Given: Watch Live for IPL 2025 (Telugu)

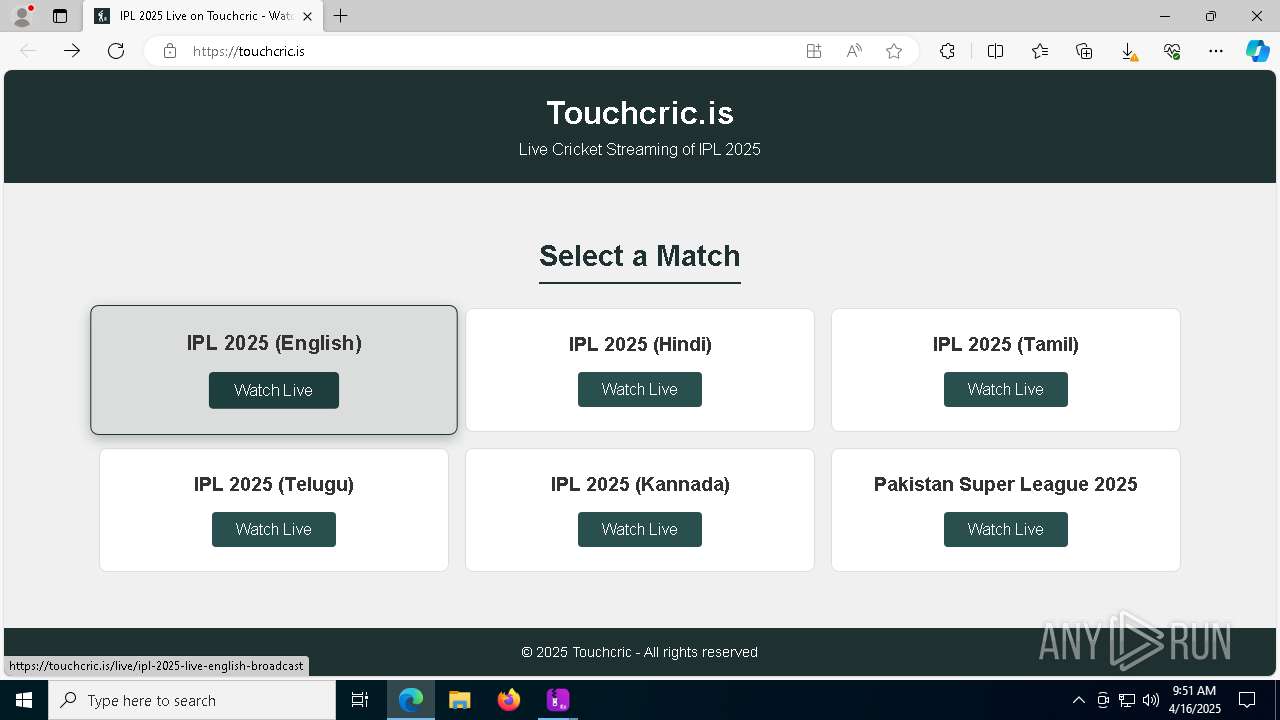Looking at the screenshot, I should (274, 529).
